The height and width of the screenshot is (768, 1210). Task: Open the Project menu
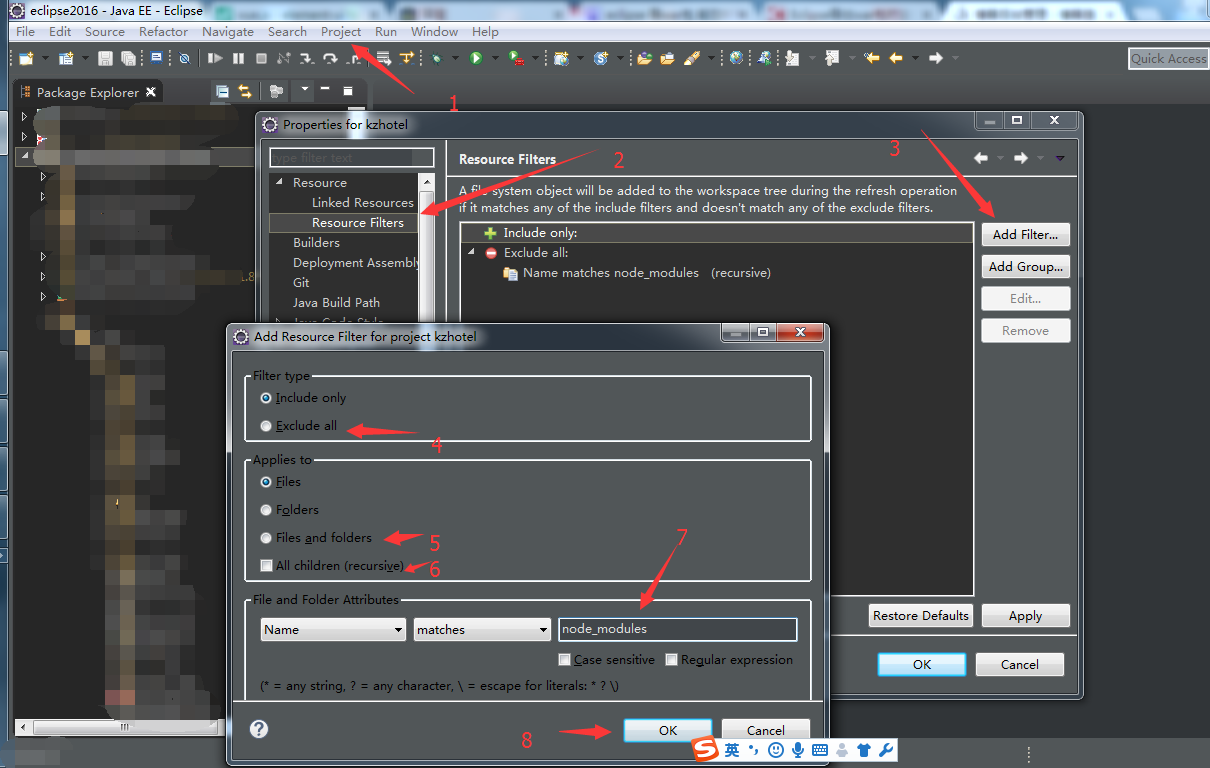pyautogui.click(x=341, y=32)
